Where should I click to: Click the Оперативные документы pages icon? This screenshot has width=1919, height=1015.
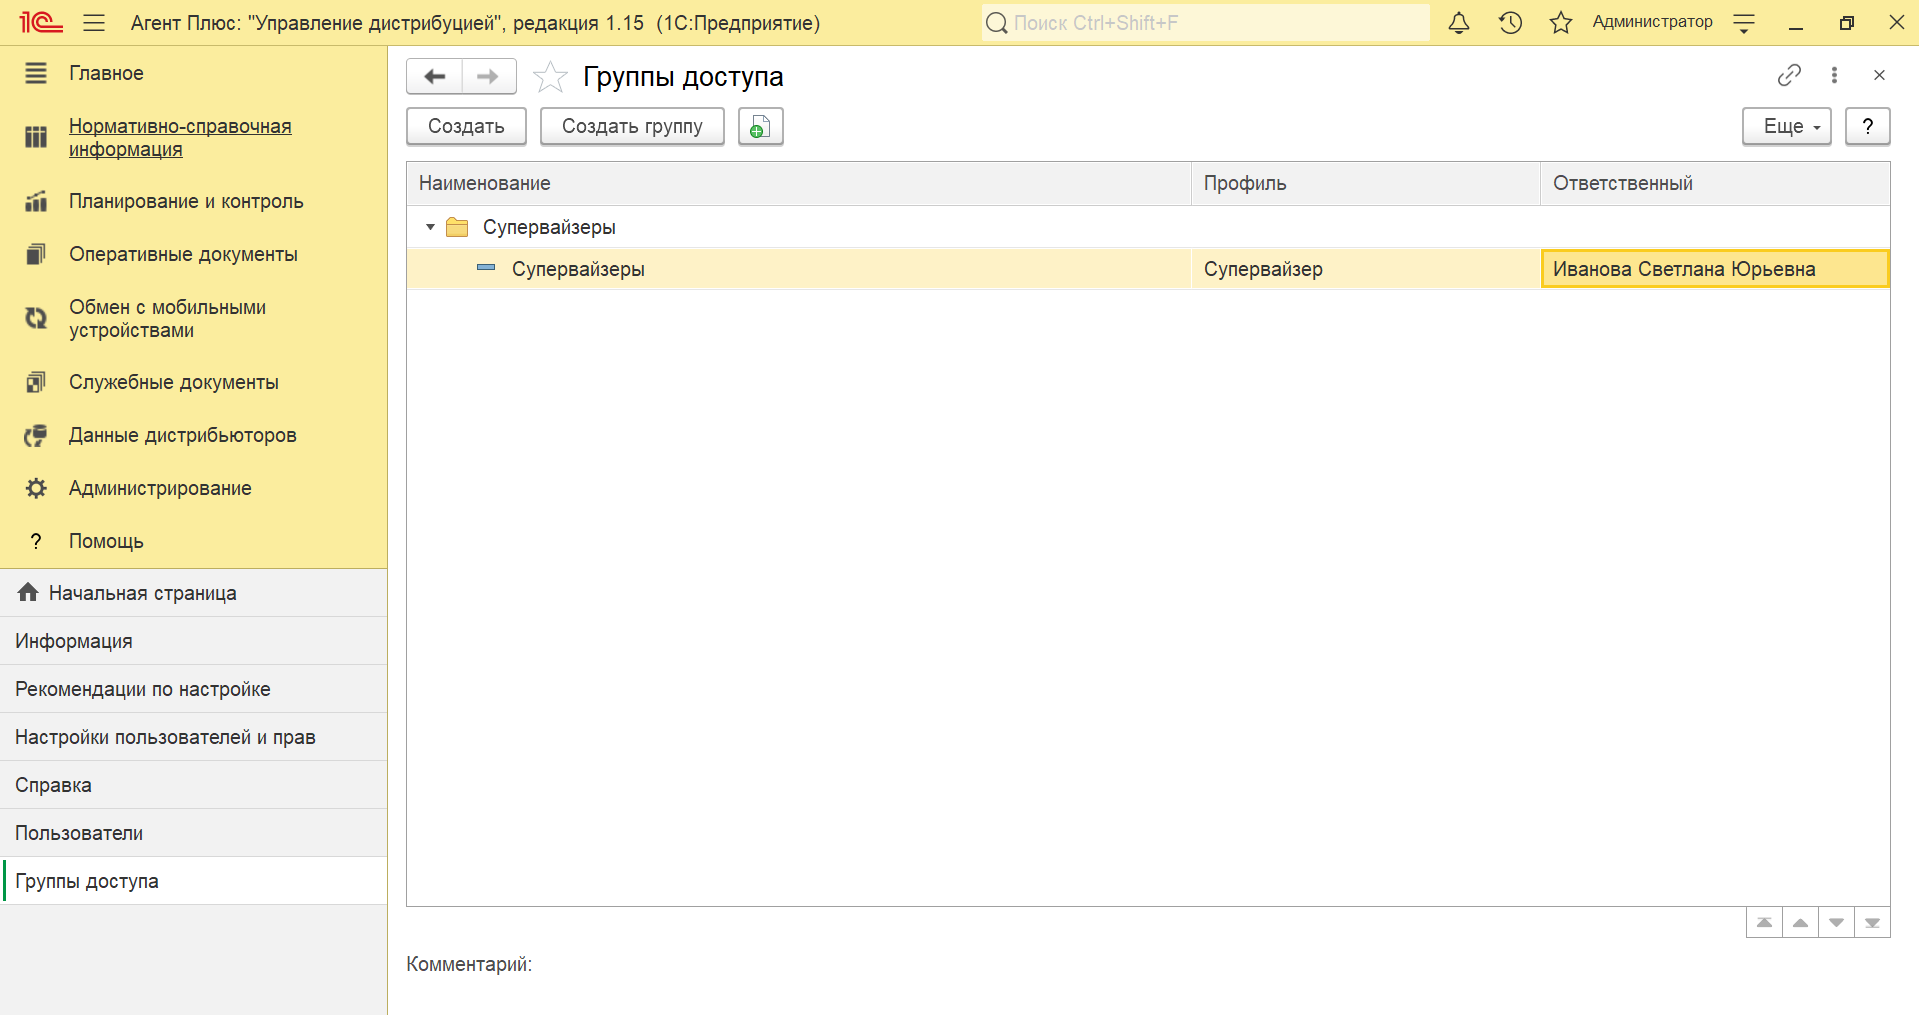click(36, 254)
